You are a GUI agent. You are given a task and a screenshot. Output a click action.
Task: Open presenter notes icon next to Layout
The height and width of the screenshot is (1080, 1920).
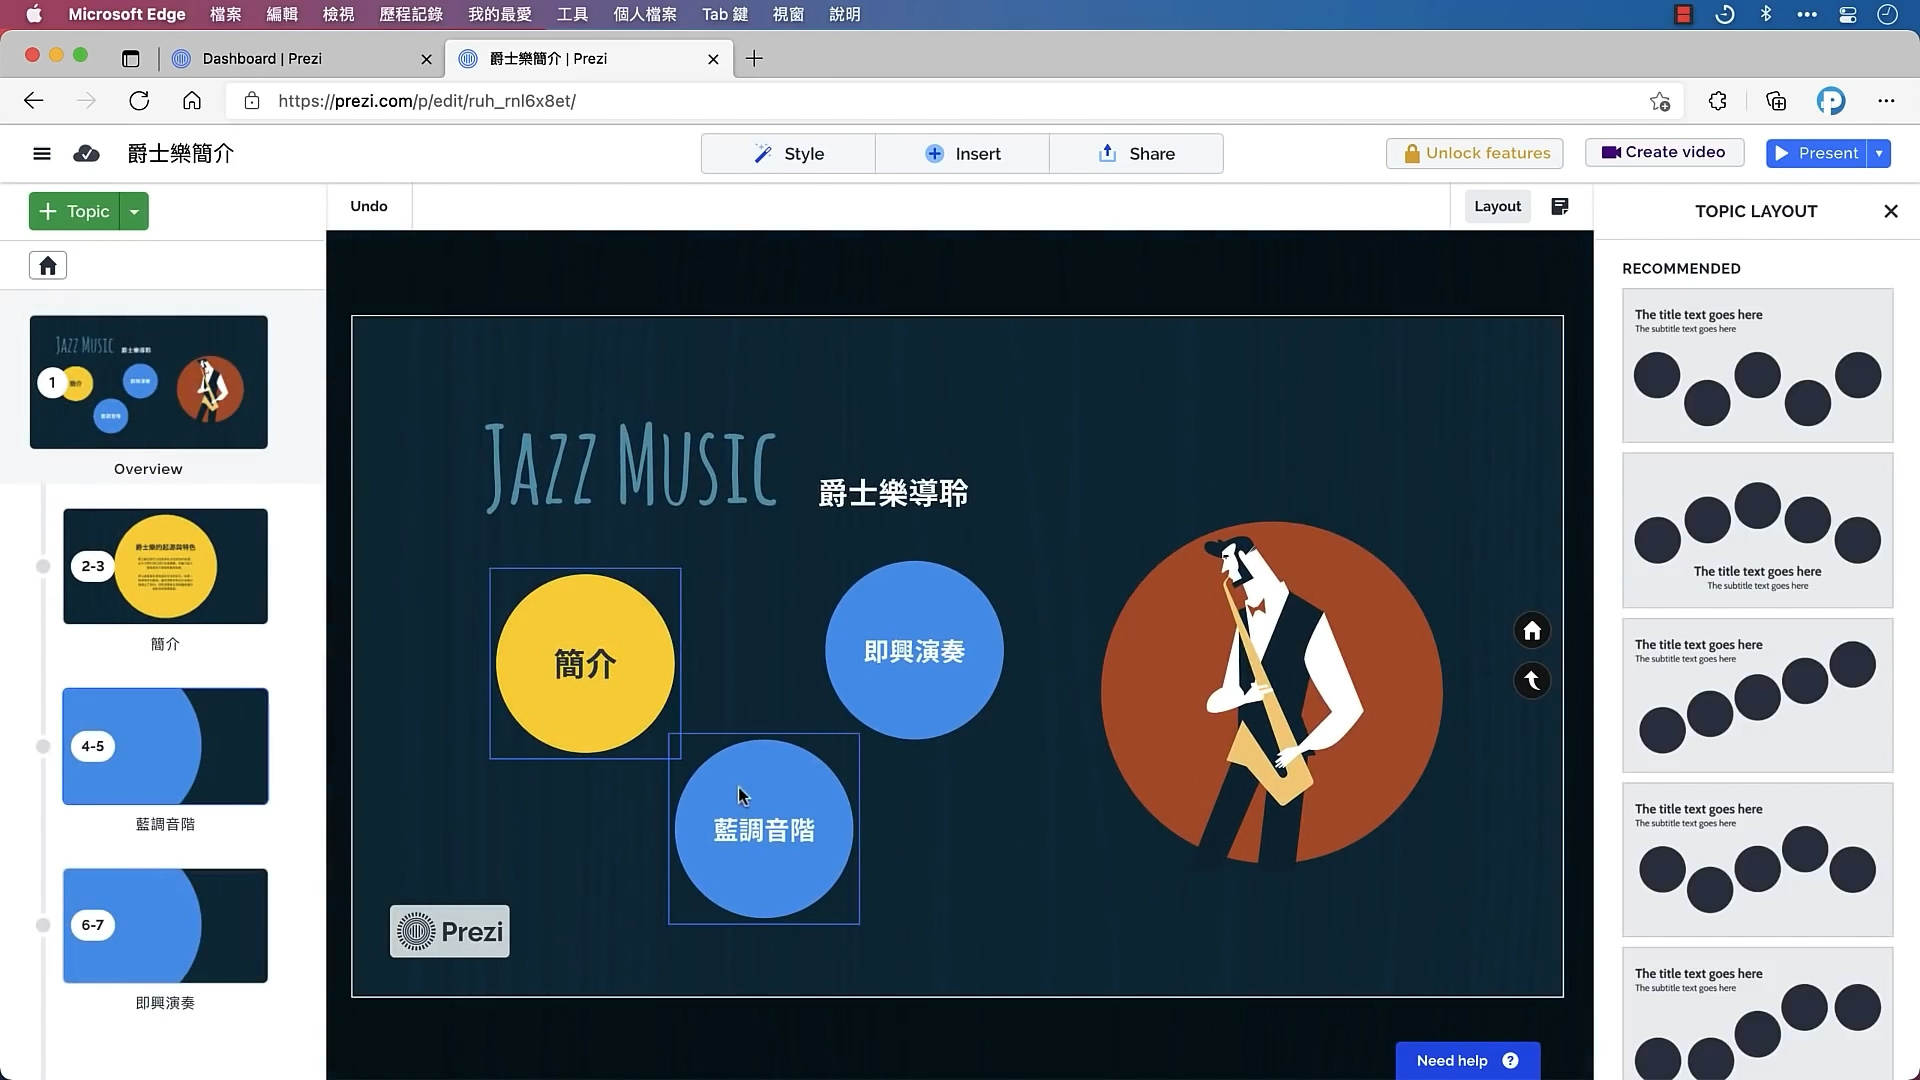(x=1559, y=206)
